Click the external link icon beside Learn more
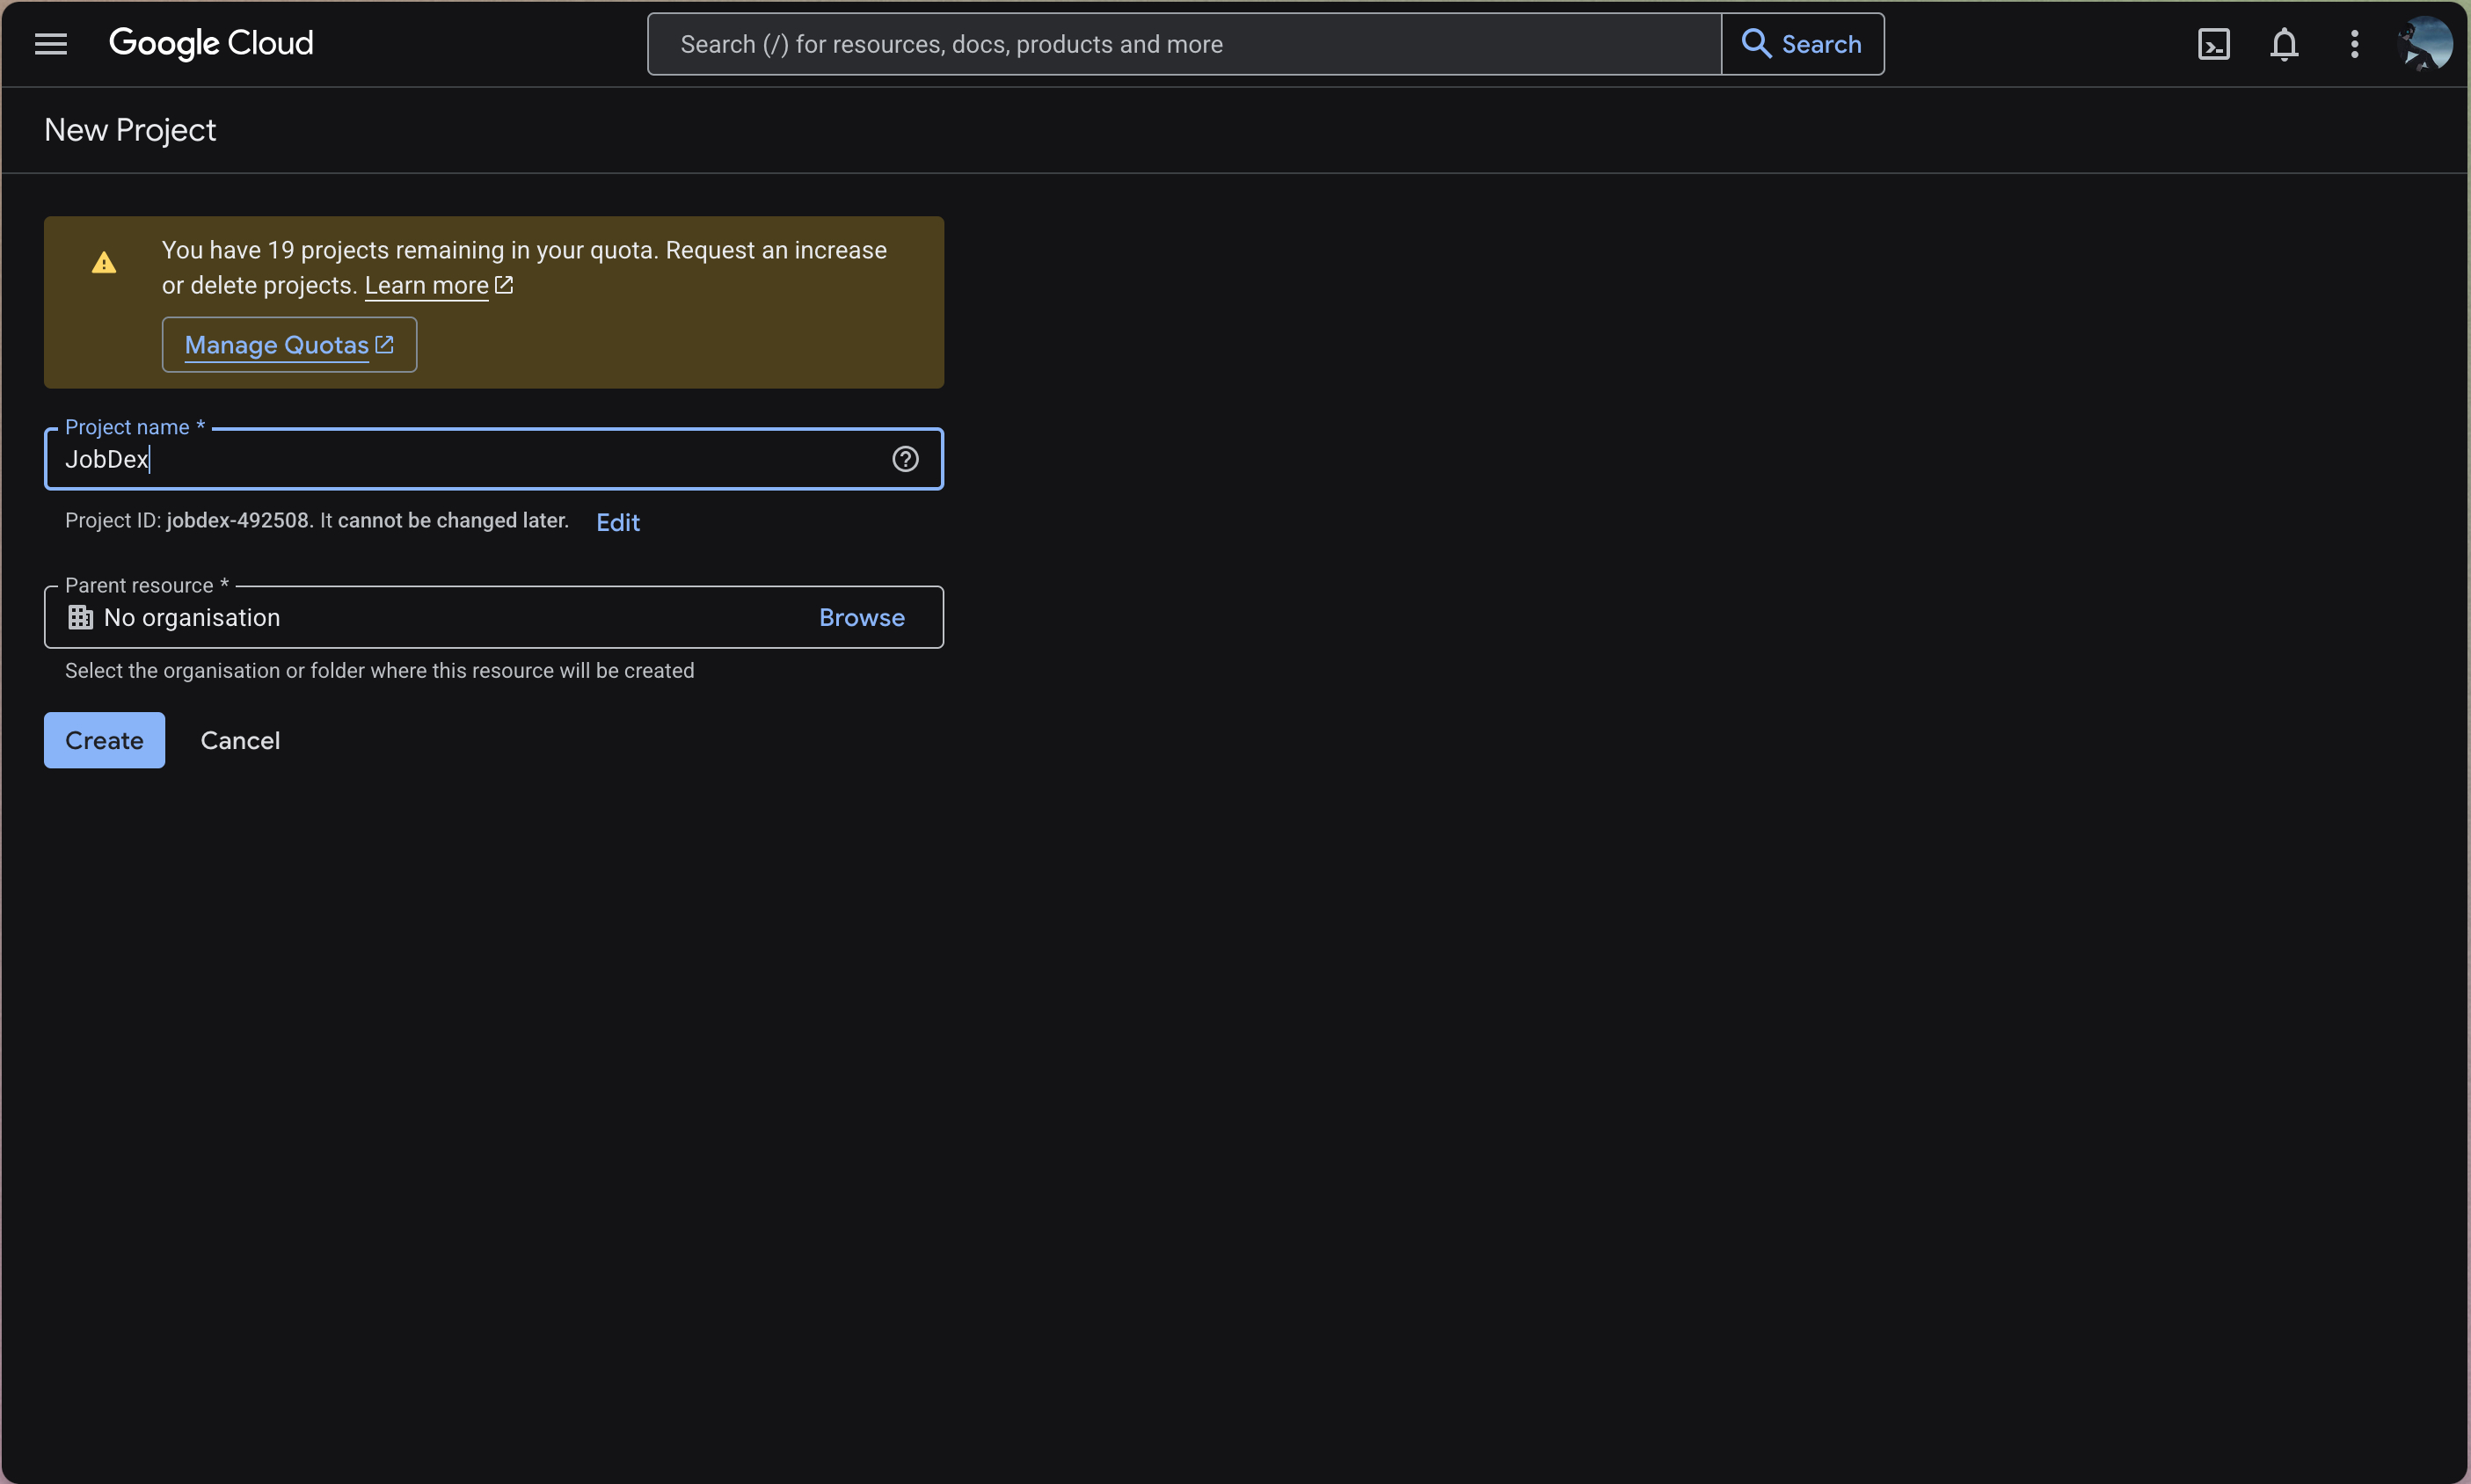The width and height of the screenshot is (2471, 1484). [504, 285]
